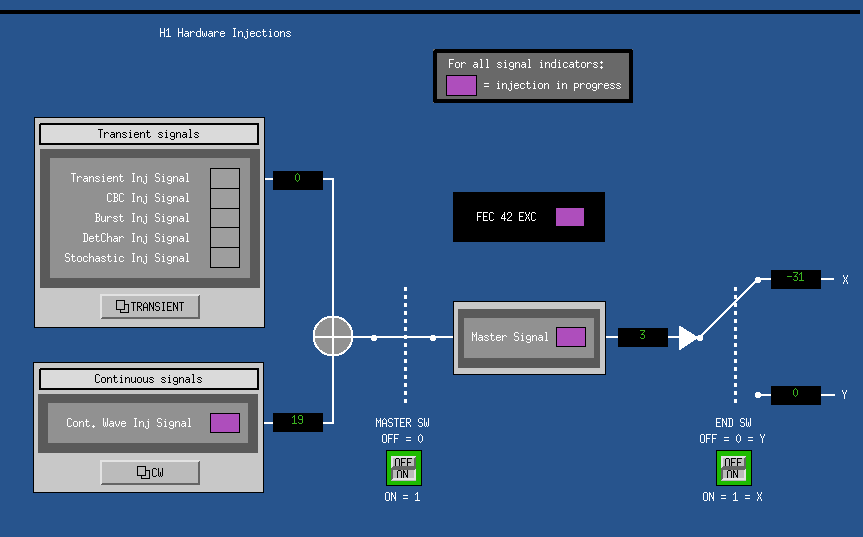The width and height of the screenshot is (863, 537).
Task: Click the Continuous signals panel header
Action: pyautogui.click(x=149, y=379)
